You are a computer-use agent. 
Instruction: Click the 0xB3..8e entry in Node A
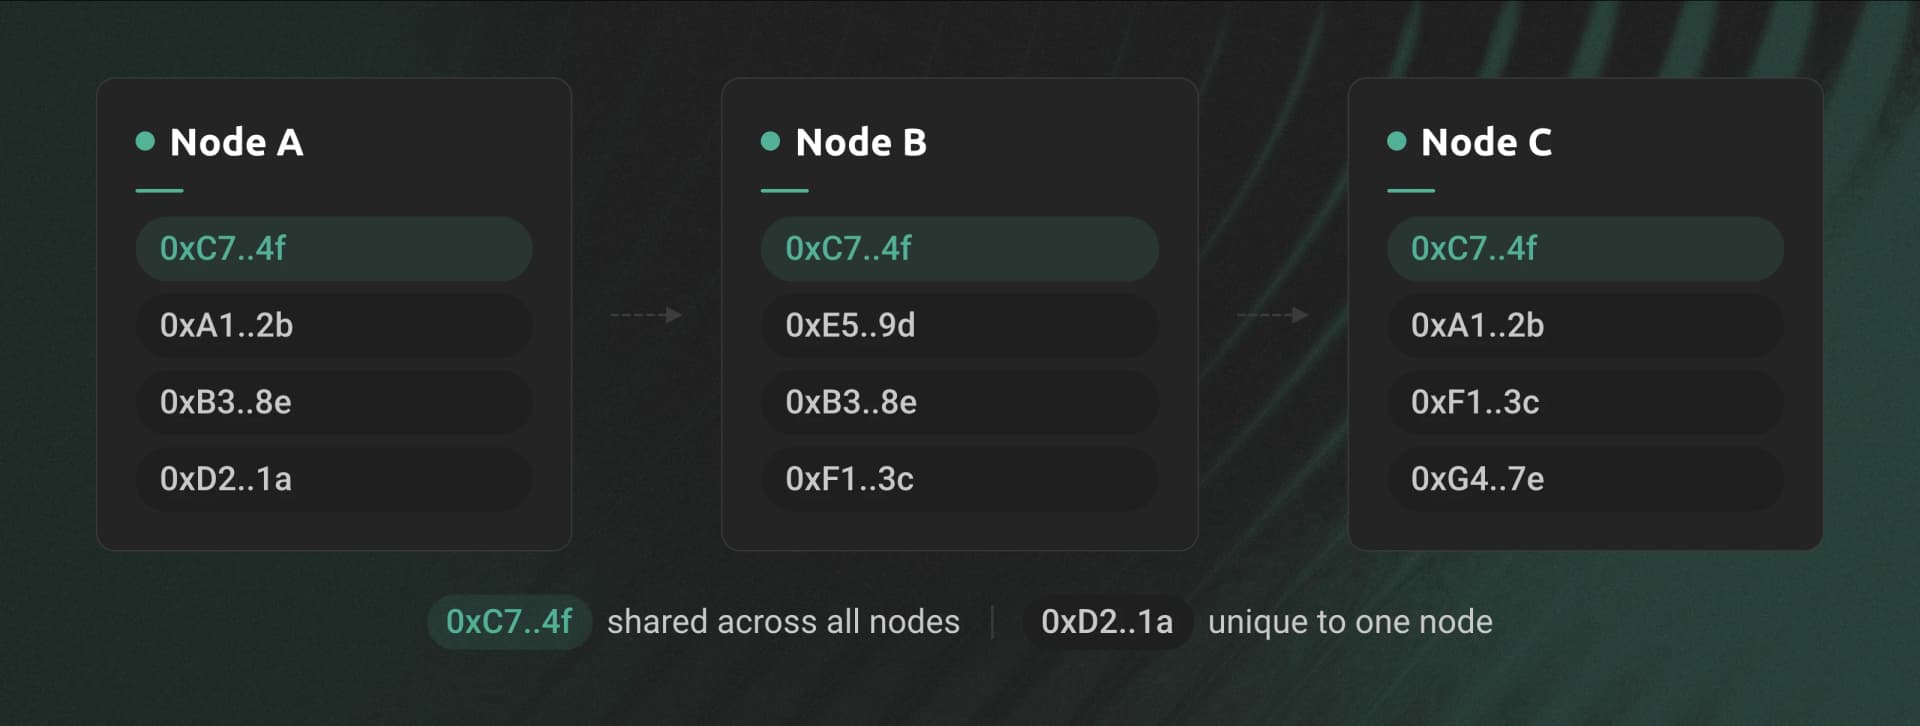[333, 402]
